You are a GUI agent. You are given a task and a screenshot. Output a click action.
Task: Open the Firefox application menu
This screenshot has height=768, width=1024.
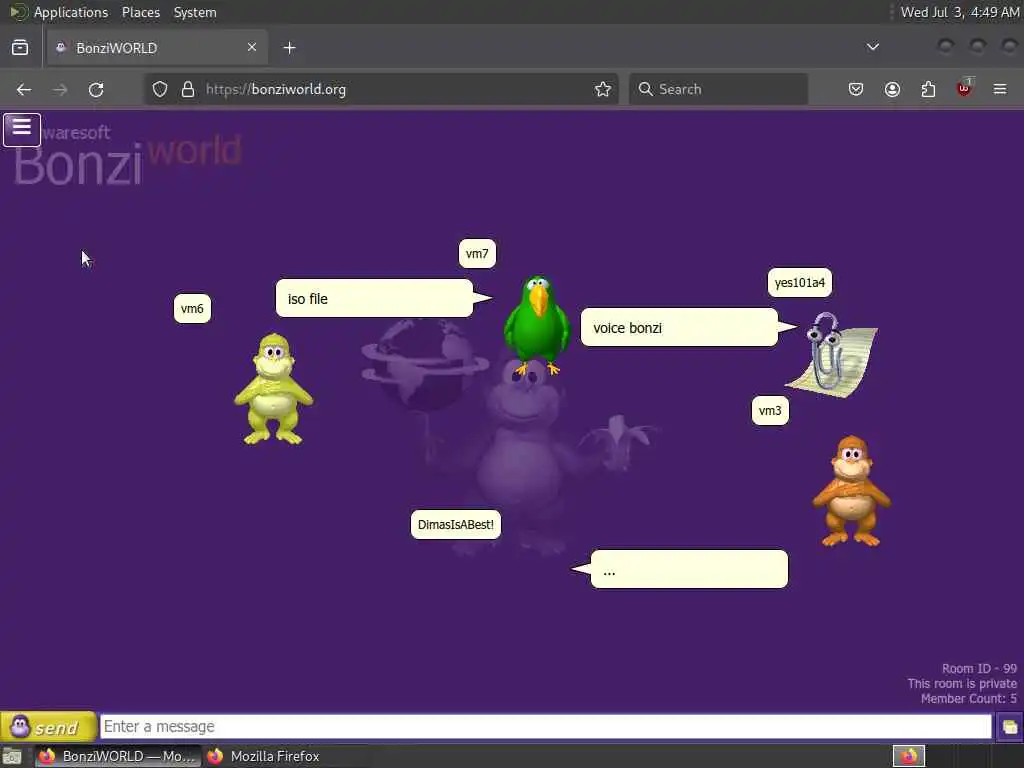click(1000, 89)
